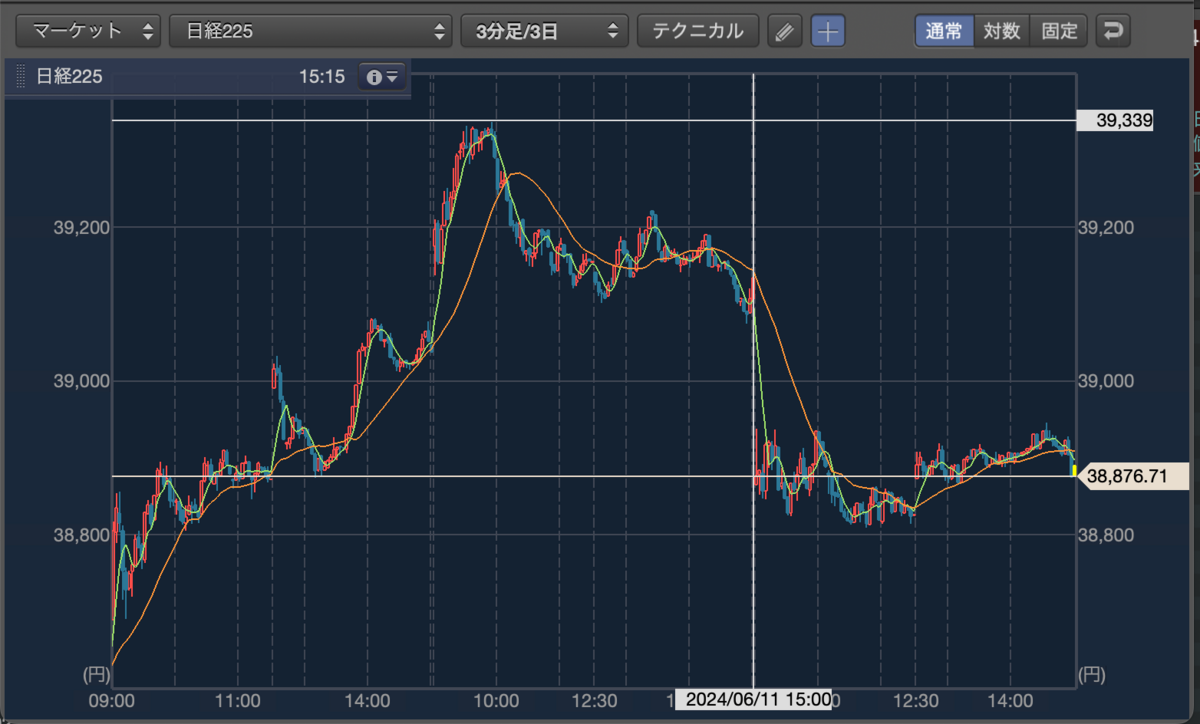Click the 09:00 time axis label
1200x724 pixels.
pos(112,701)
